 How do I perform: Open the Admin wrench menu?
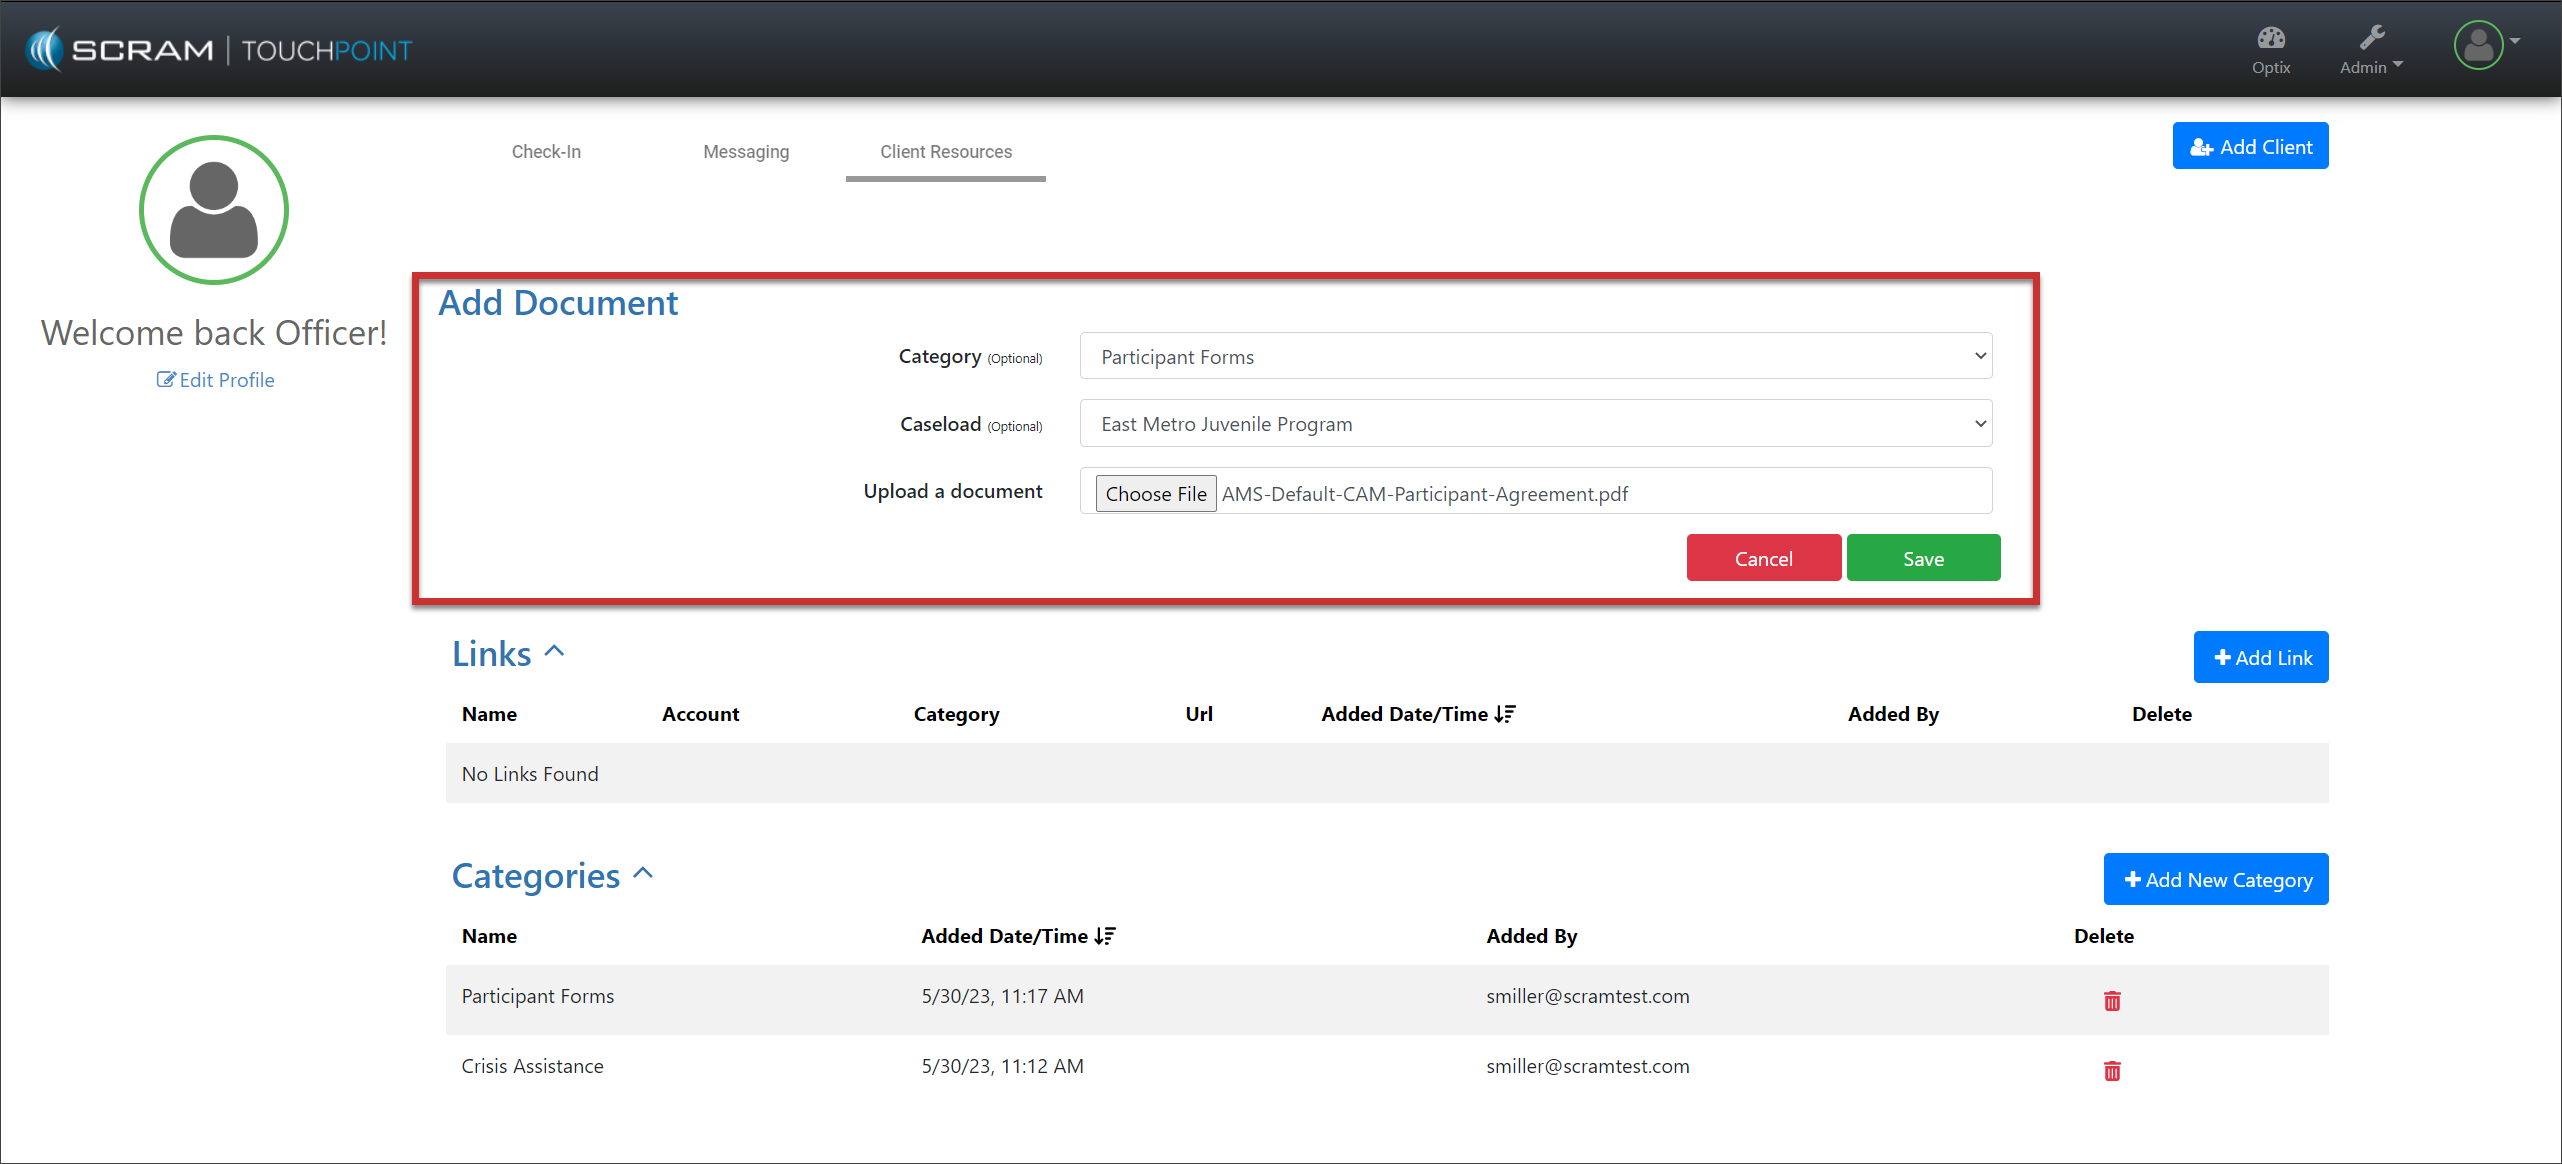[x=2370, y=48]
